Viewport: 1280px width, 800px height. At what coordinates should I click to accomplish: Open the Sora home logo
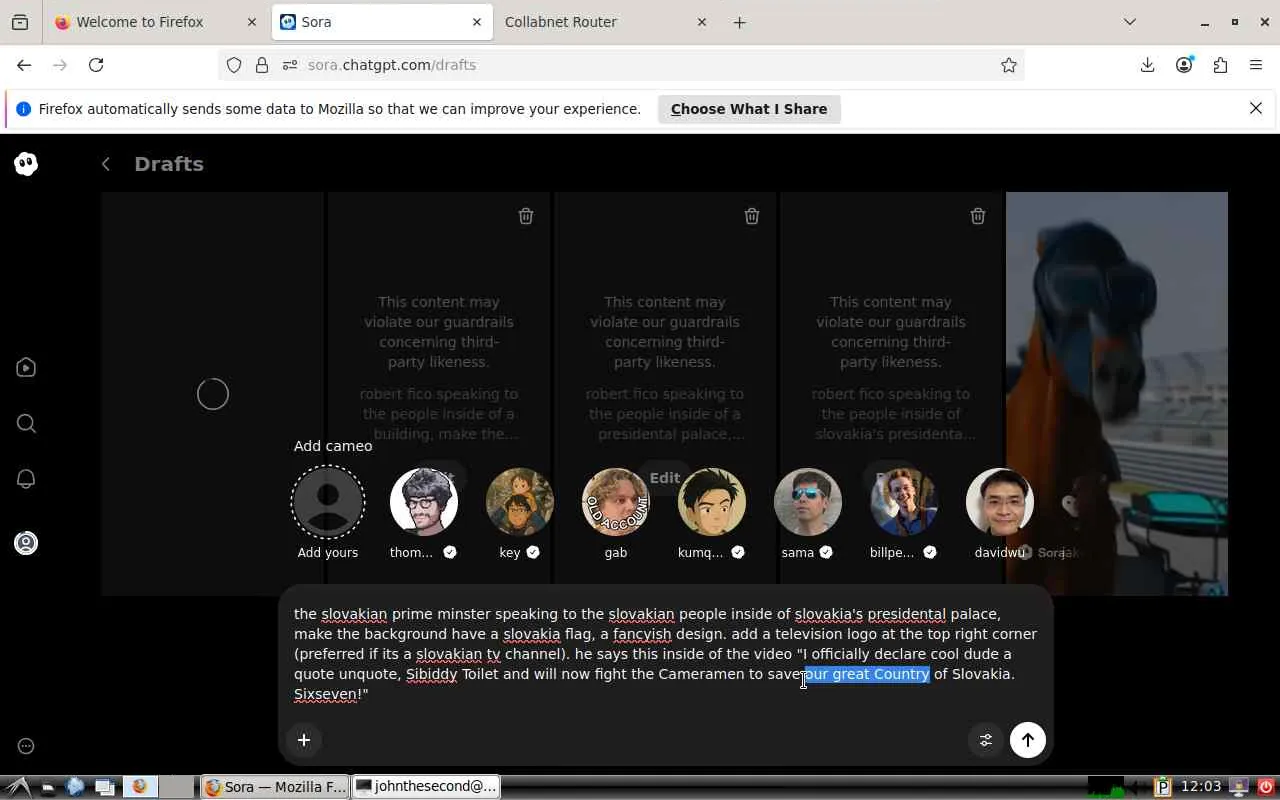point(26,164)
